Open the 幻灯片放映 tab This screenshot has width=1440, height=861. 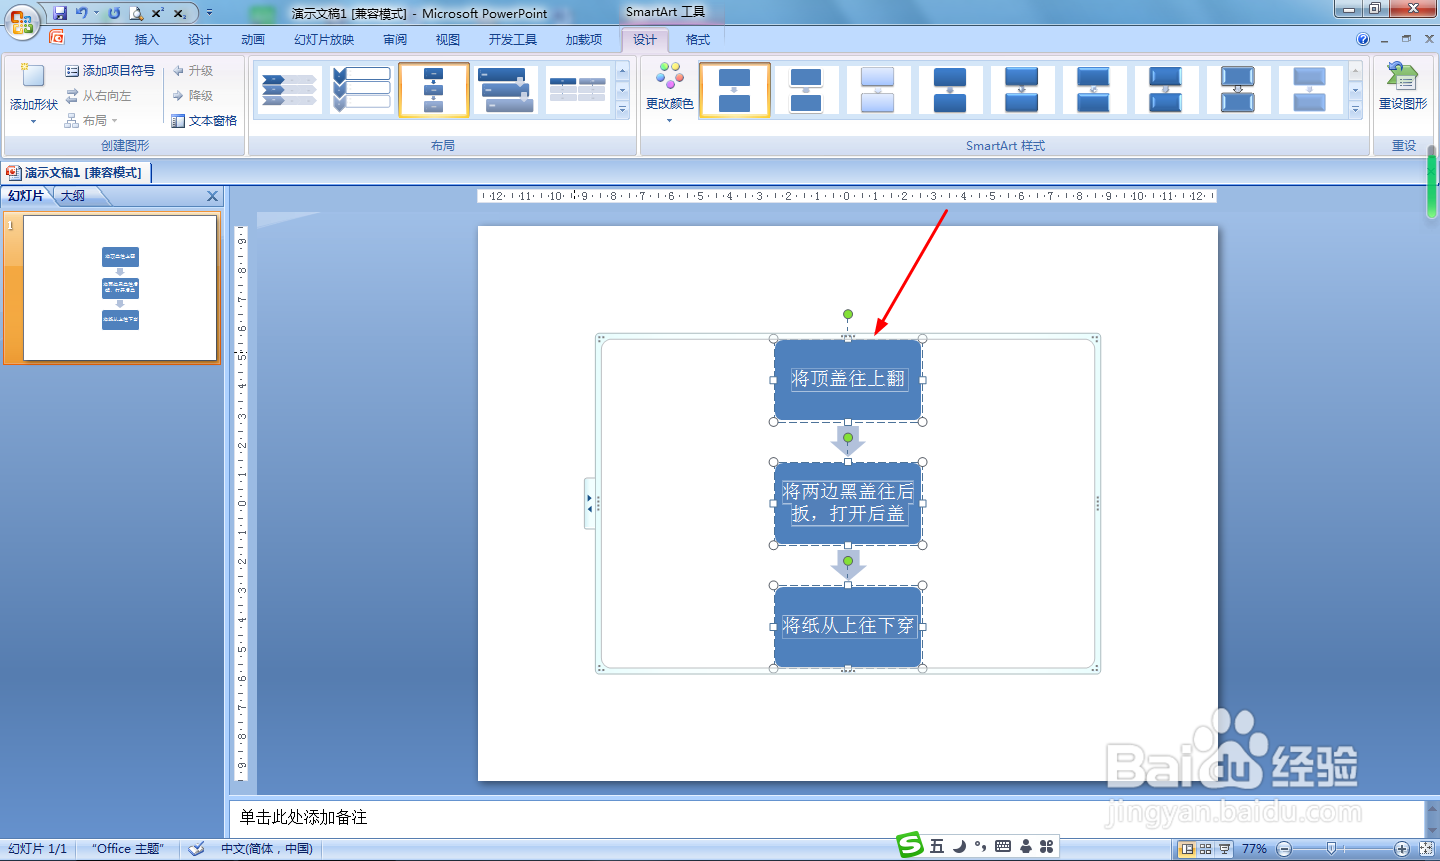[324, 39]
